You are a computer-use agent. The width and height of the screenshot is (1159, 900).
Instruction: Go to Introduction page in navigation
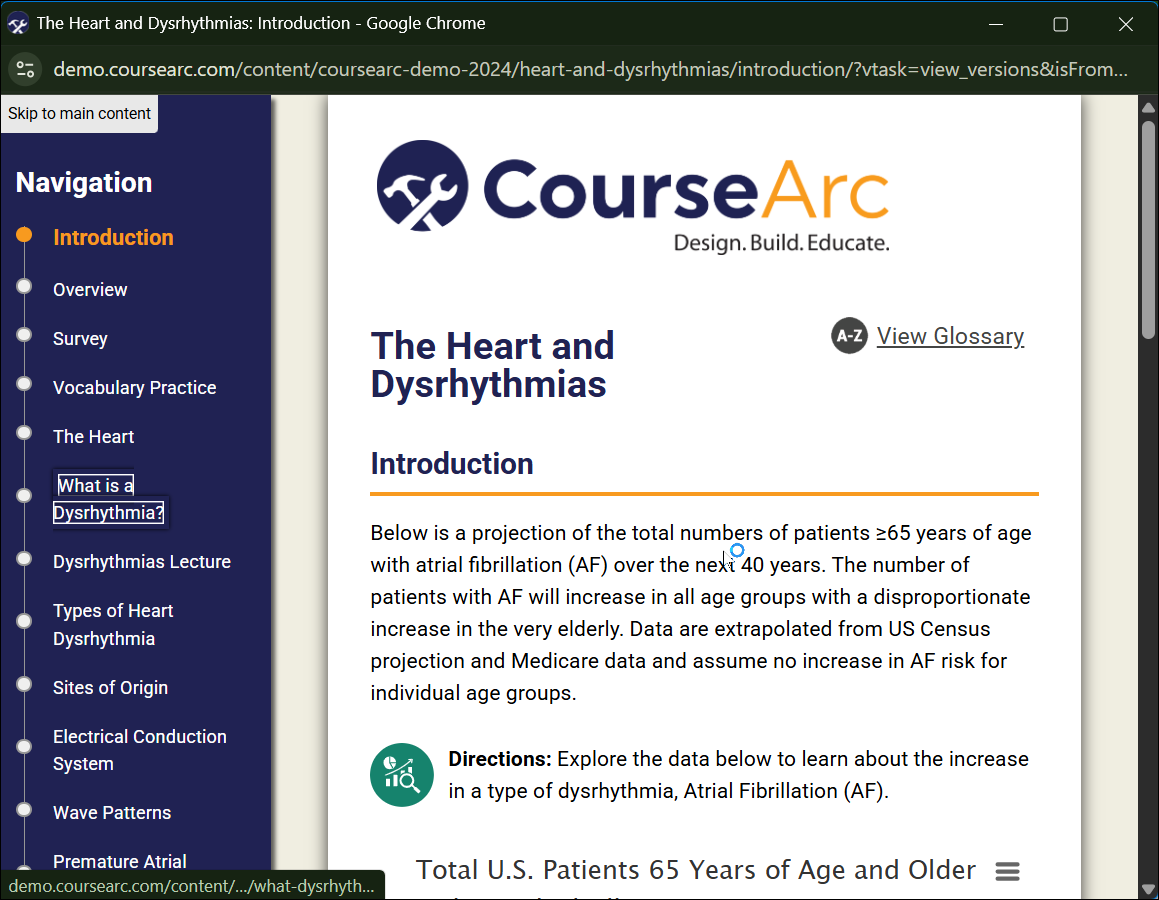113,237
